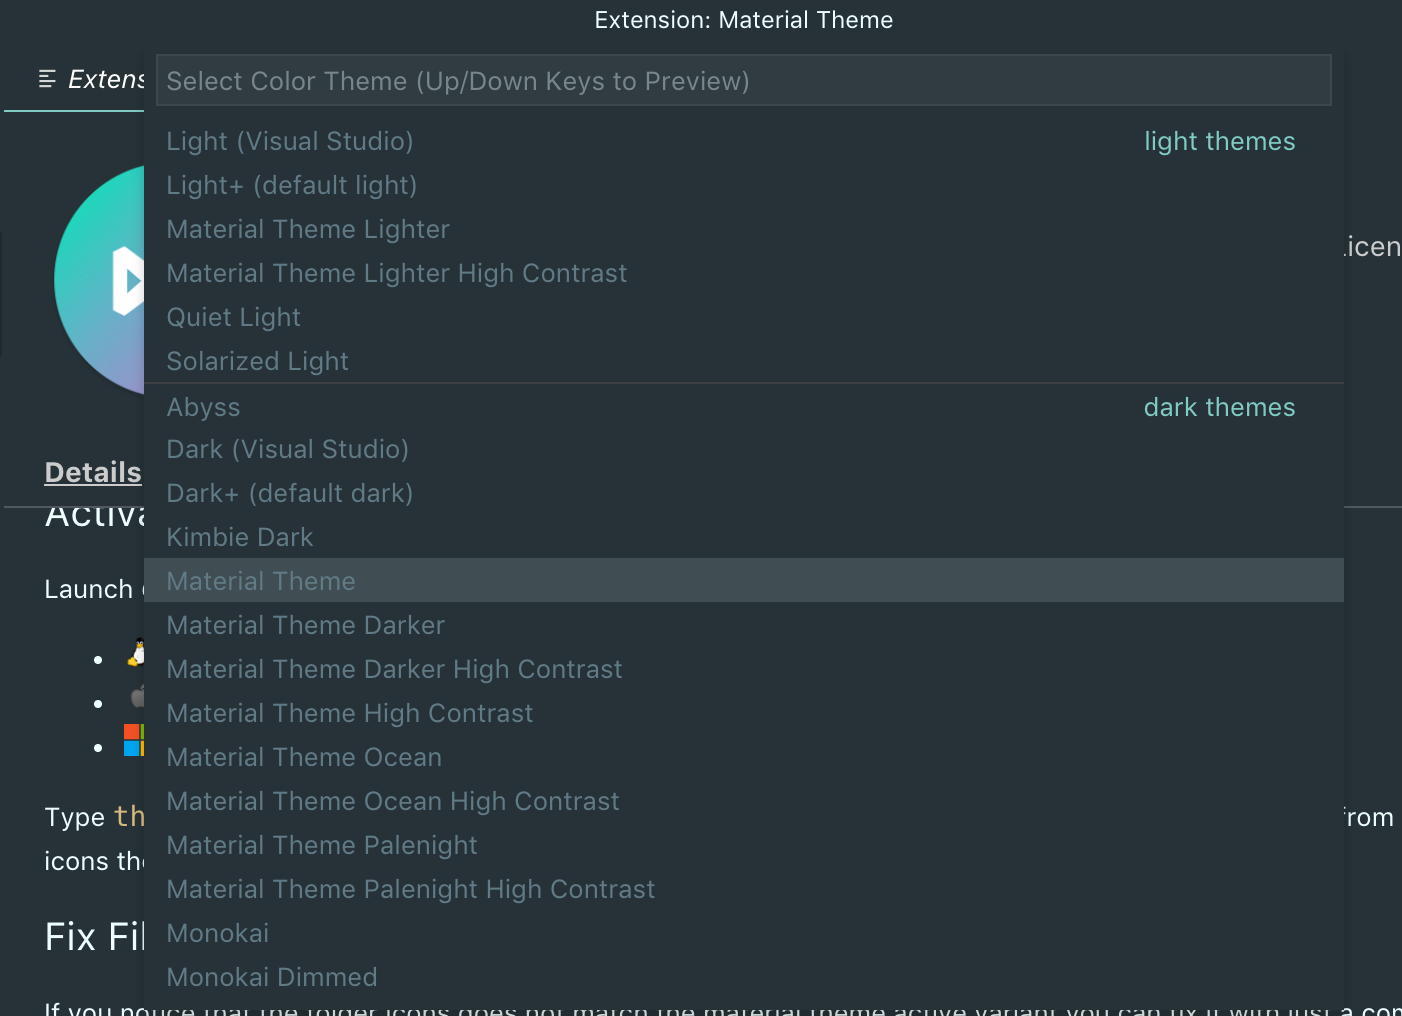Screen dimensions: 1402x1016
Task: Click the Linux penguin icon
Action: 137,653
